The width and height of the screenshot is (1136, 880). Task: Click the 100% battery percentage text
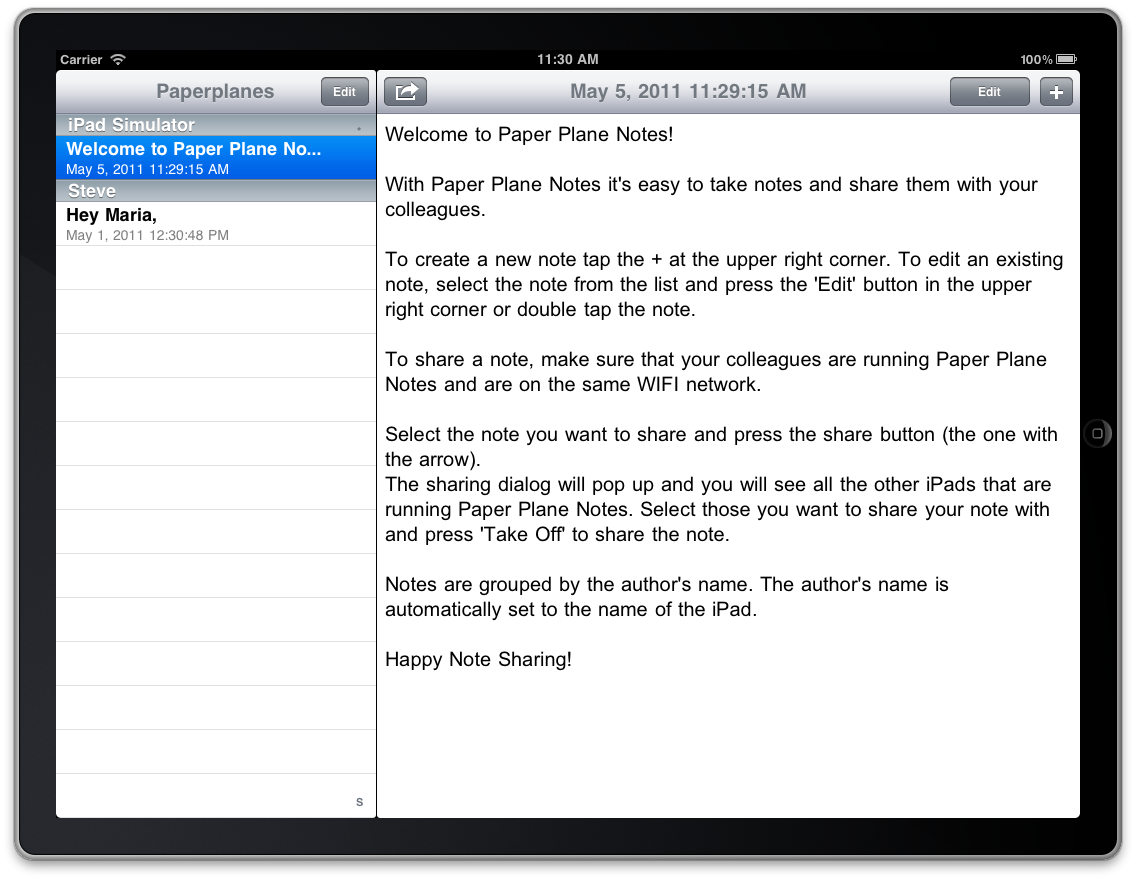[x=1036, y=60]
